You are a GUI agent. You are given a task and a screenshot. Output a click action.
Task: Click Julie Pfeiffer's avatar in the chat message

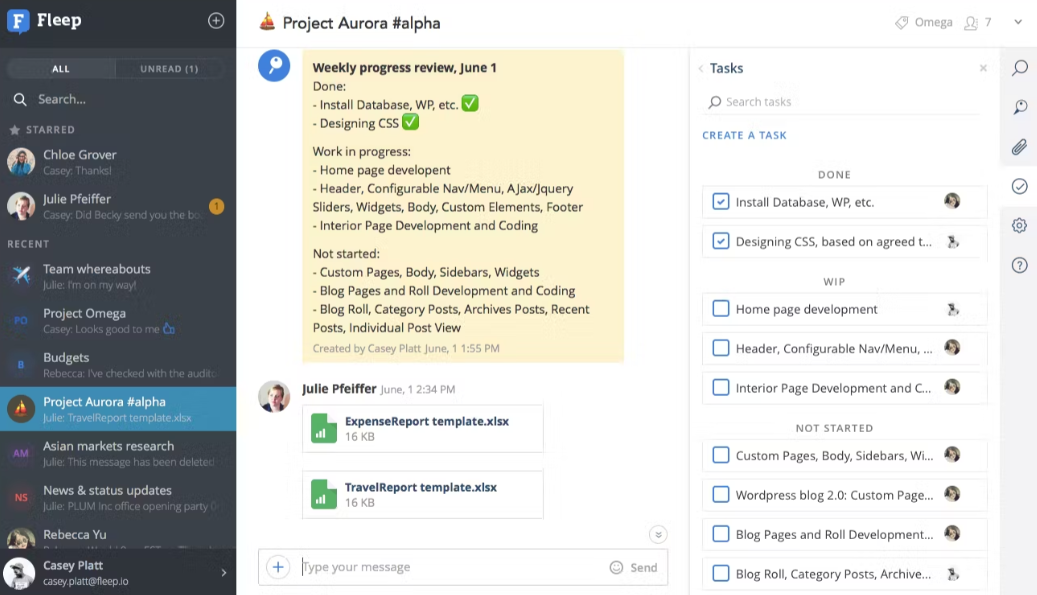274,396
